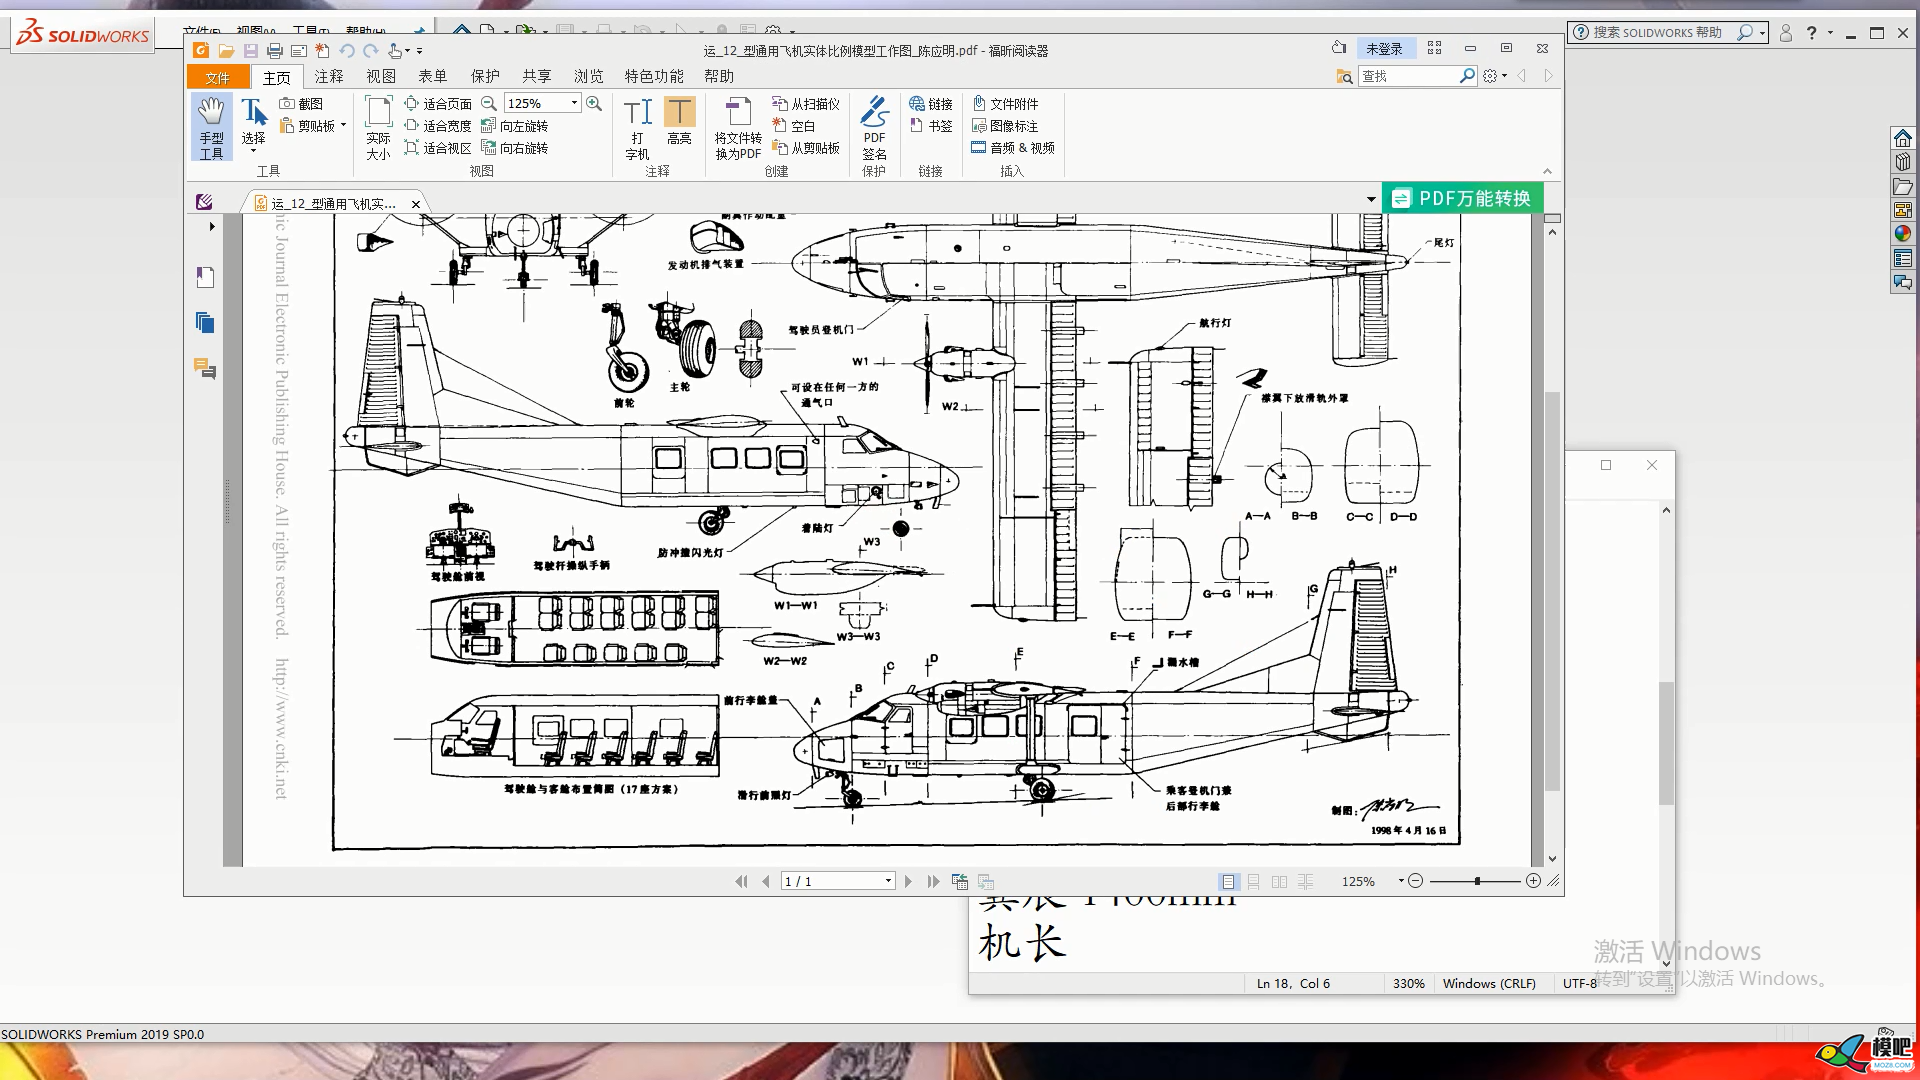
Task: Insert a Link (链接)
Action: tap(931, 104)
